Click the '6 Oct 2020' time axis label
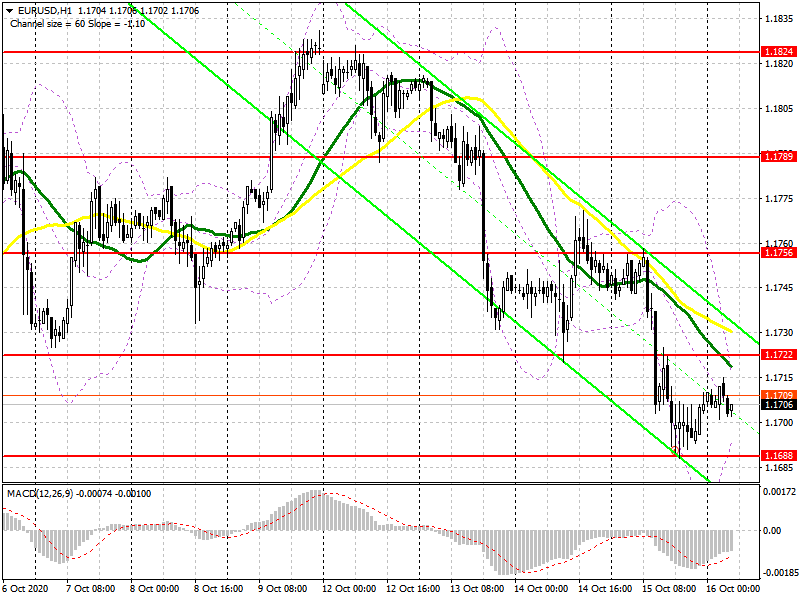Screen dimensions: 800x600 pyautogui.click(x=26, y=589)
